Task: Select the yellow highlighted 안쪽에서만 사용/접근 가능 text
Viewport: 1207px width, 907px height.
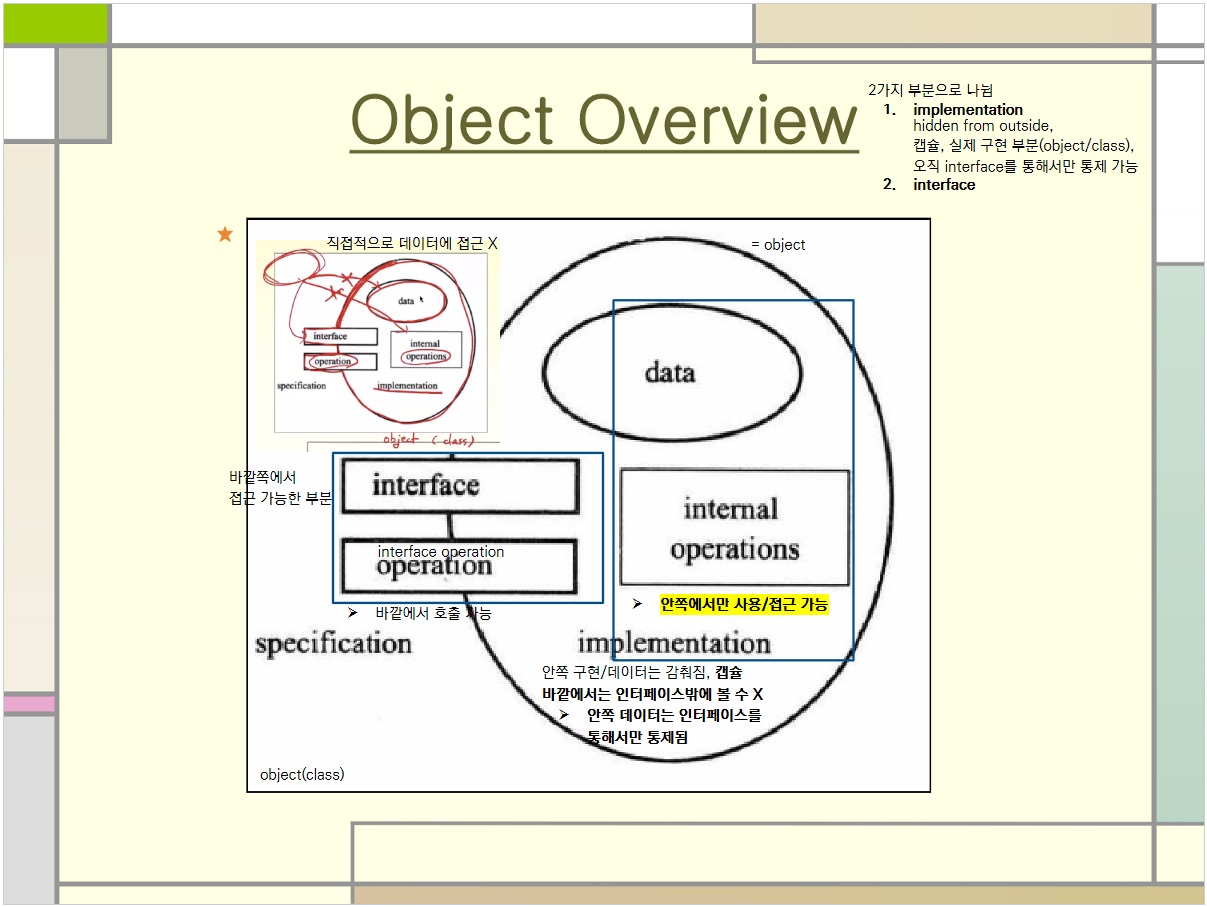Action: coord(743,604)
